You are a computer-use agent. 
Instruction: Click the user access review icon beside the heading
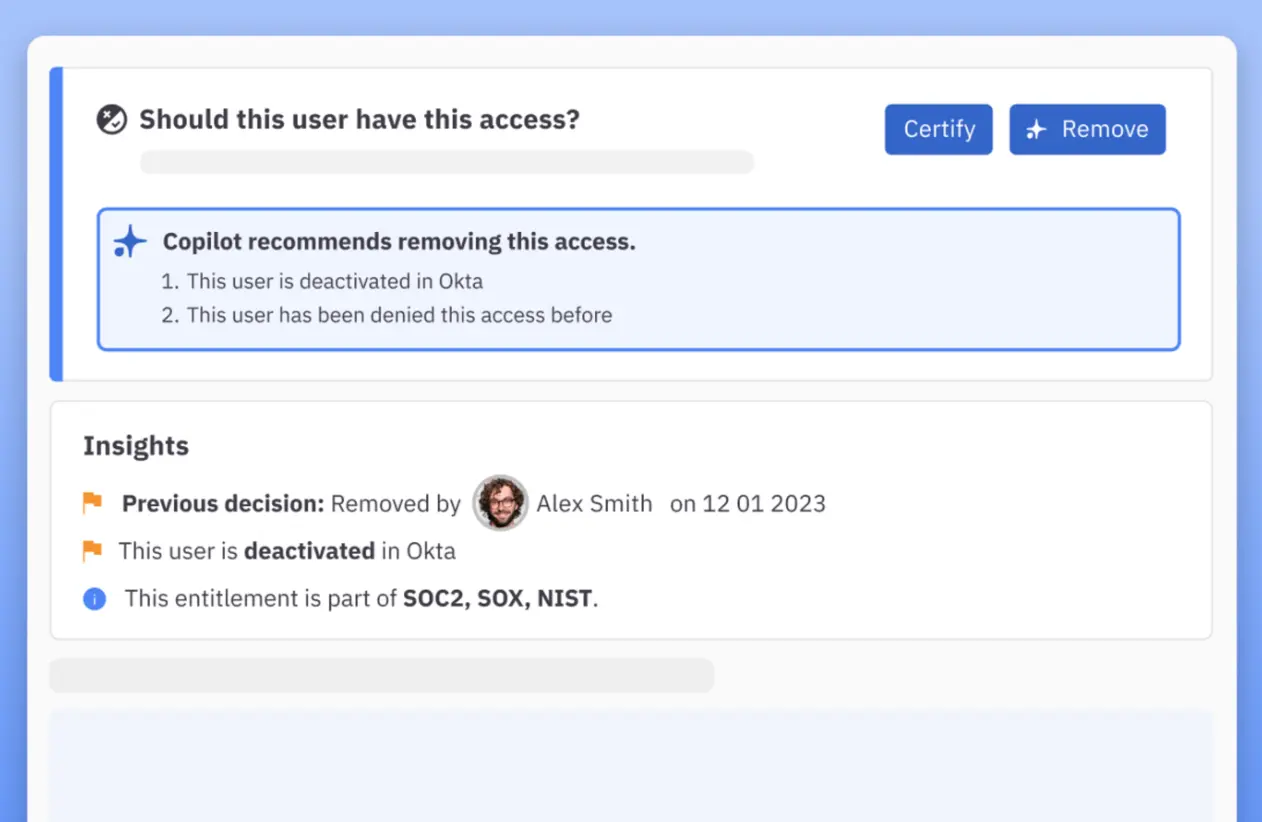pos(111,120)
